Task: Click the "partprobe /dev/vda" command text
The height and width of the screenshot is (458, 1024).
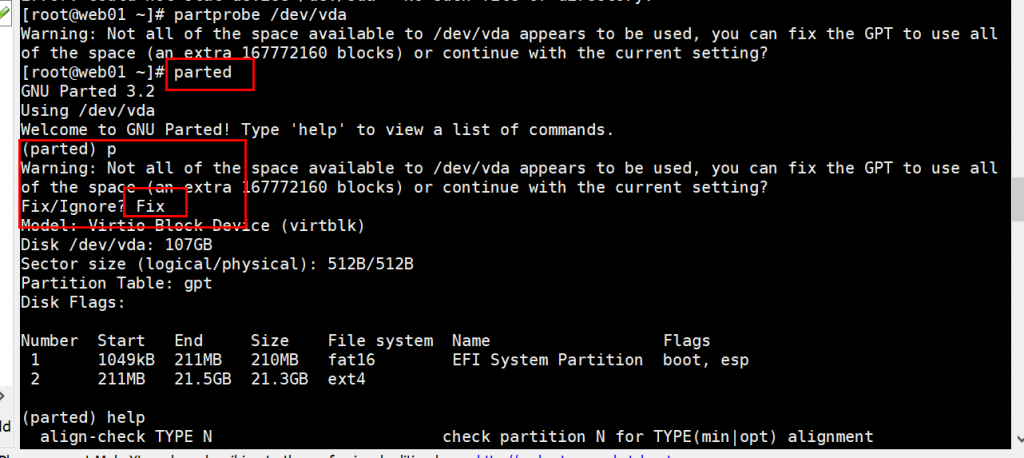Action: 260,14
